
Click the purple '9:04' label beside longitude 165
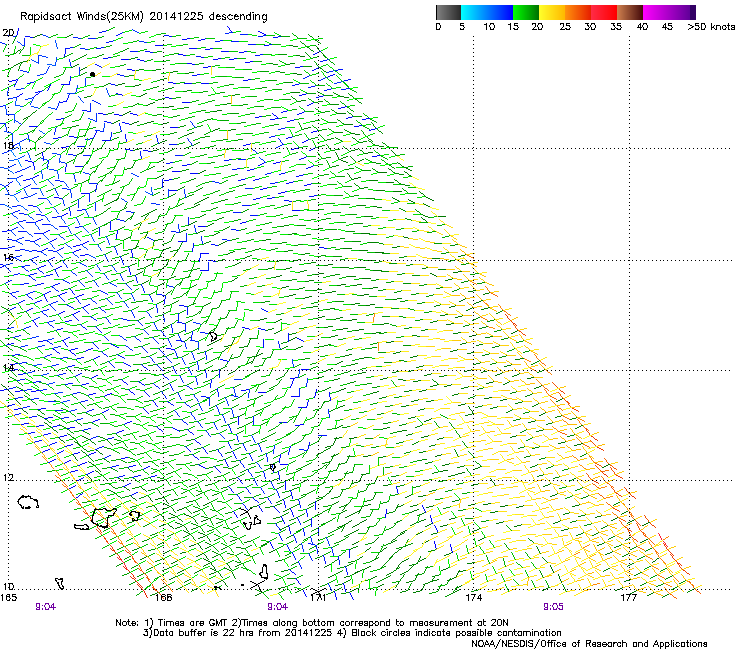click(x=45, y=607)
